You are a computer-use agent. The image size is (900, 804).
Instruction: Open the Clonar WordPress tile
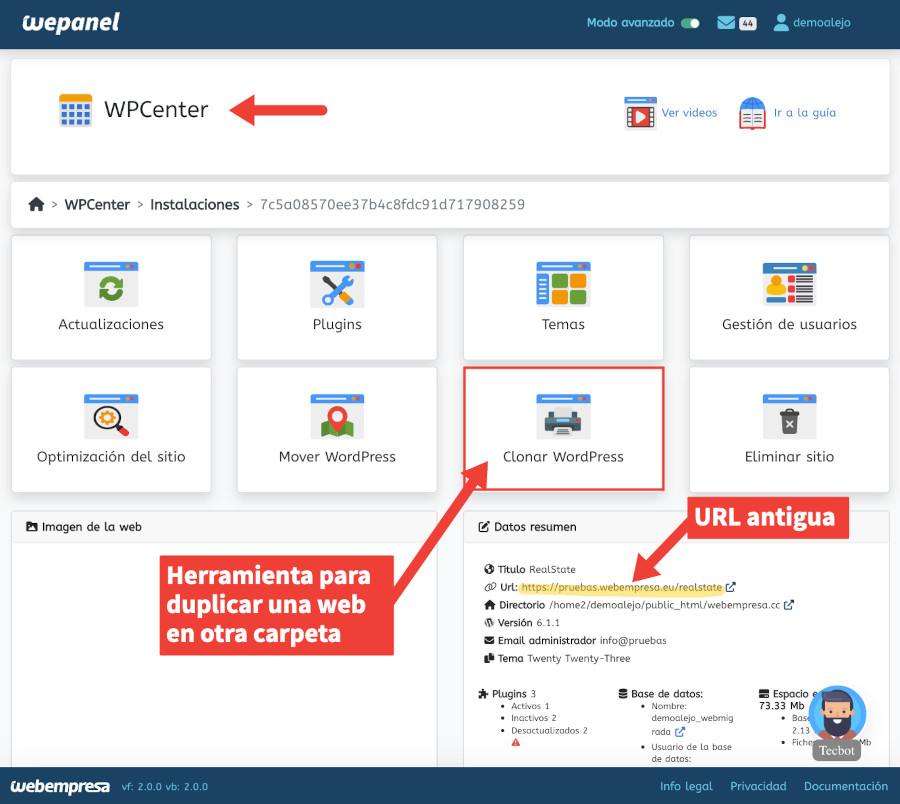pos(563,429)
